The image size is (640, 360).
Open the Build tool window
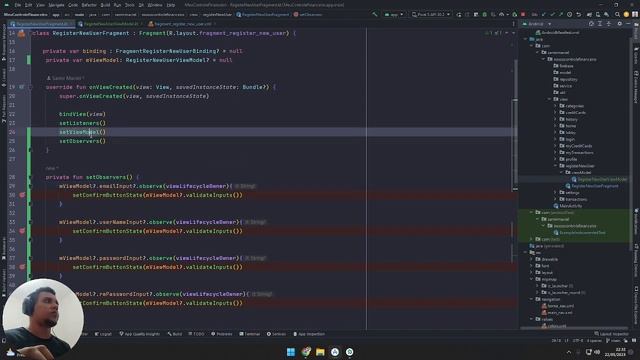(x=175, y=334)
